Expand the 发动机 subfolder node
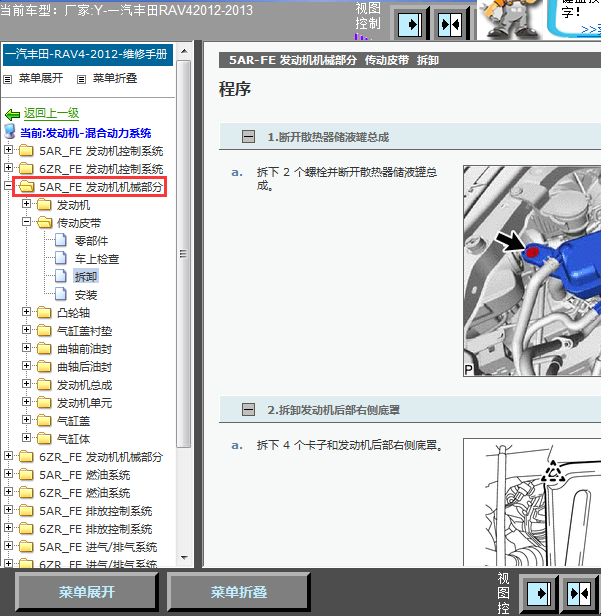The height and width of the screenshot is (616, 601). [x=26, y=204]
